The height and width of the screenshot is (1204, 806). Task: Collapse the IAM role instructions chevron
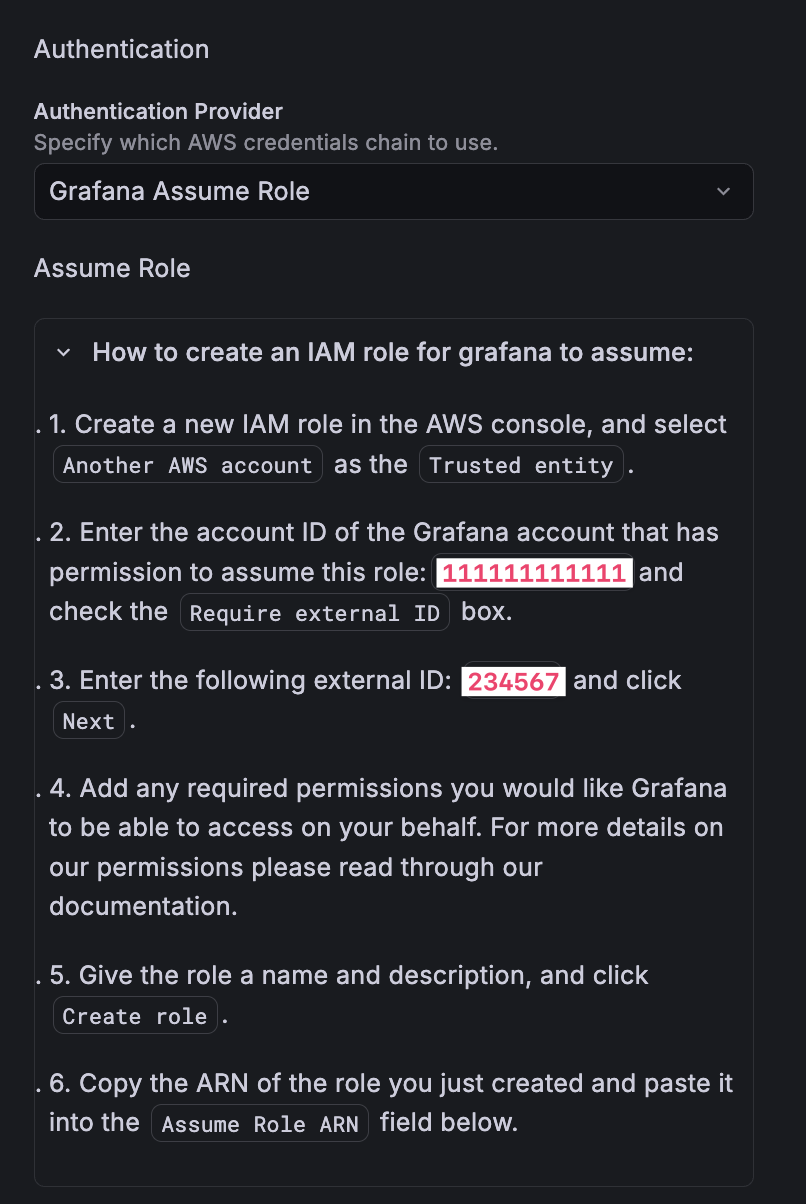coord(63,353)
